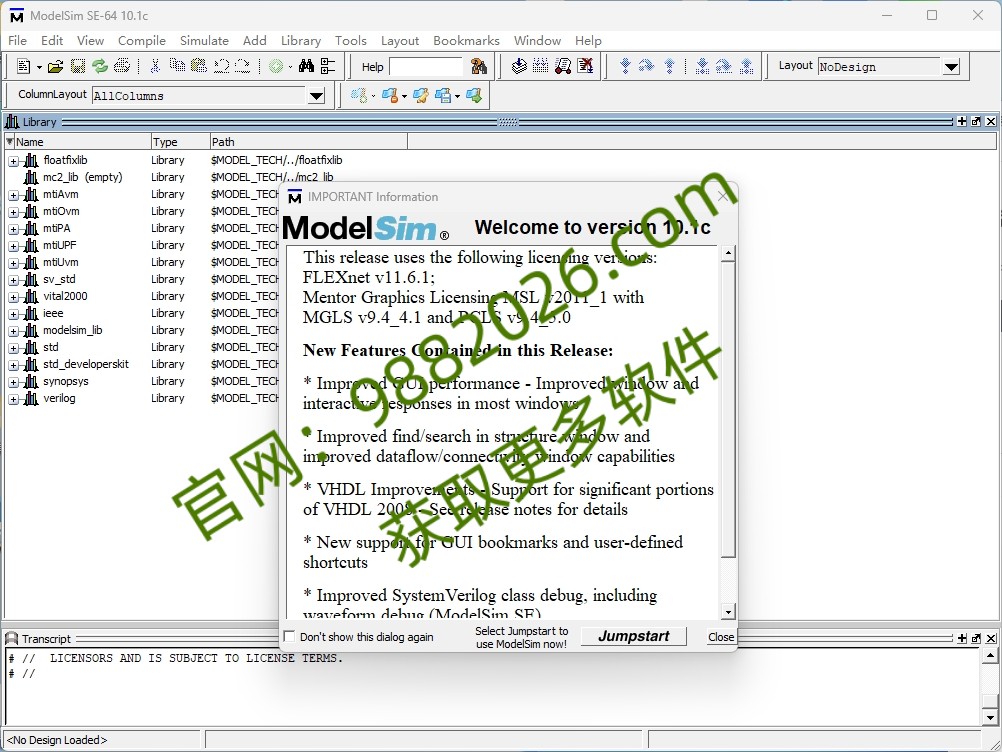This screenshot has width=1002, height=752.
Task: Click the Find binoculars icon
Action: pos(306,66)
